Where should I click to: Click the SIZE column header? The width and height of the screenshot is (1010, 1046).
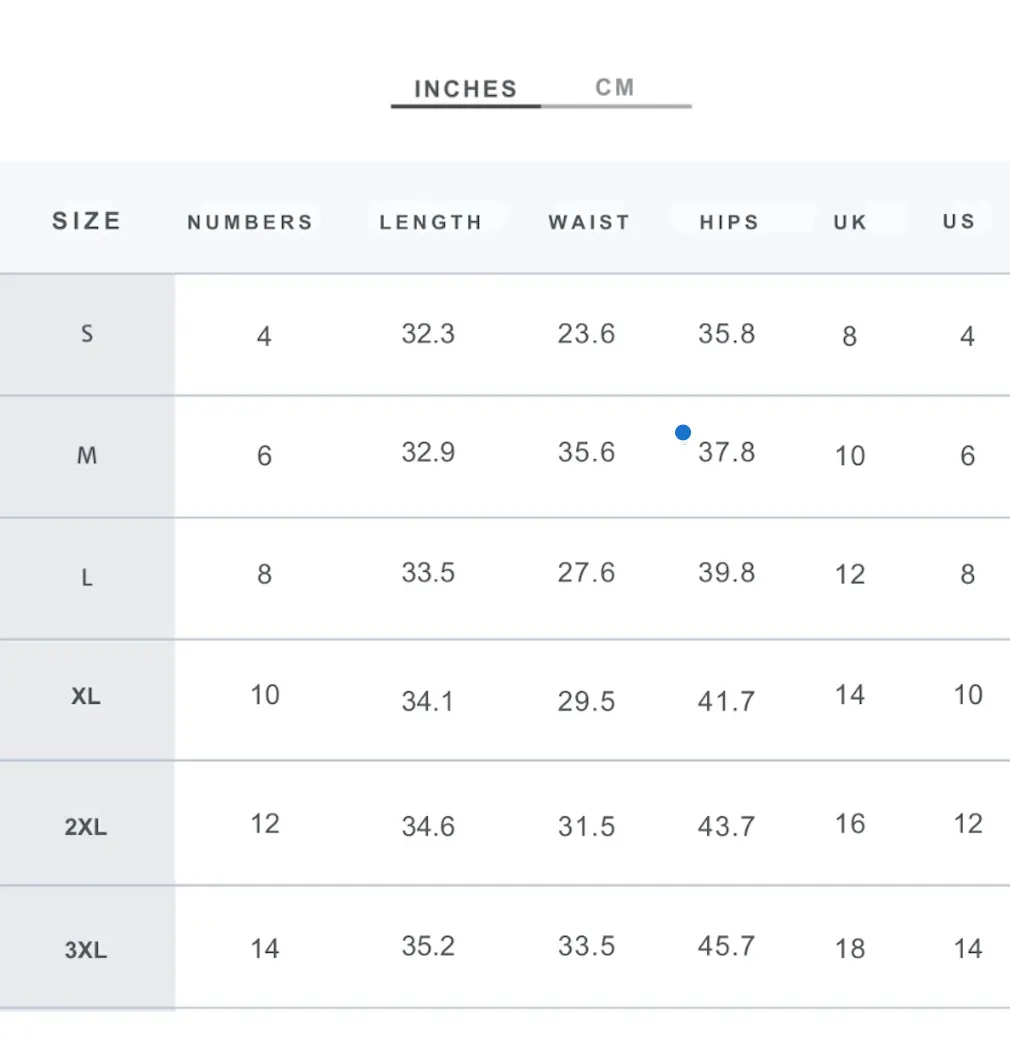pos(87,221)
